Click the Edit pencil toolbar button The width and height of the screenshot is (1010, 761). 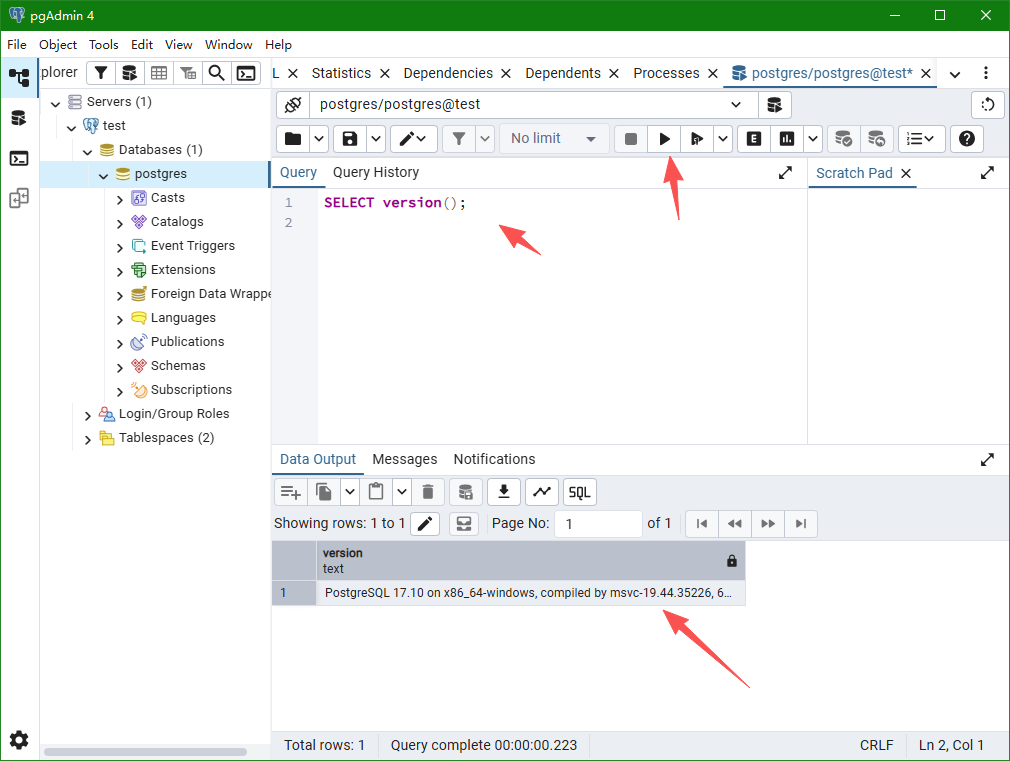414,139
